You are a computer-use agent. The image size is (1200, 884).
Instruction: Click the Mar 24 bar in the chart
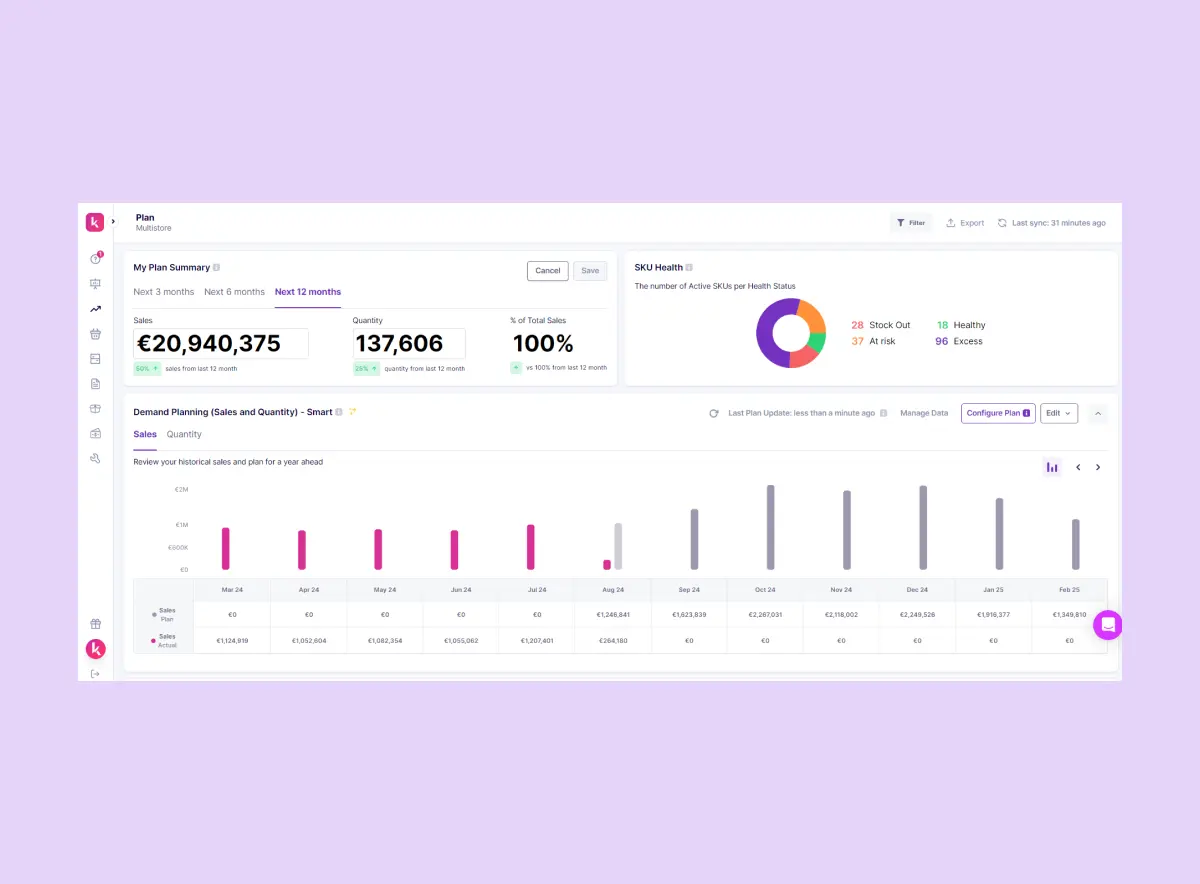226,549
